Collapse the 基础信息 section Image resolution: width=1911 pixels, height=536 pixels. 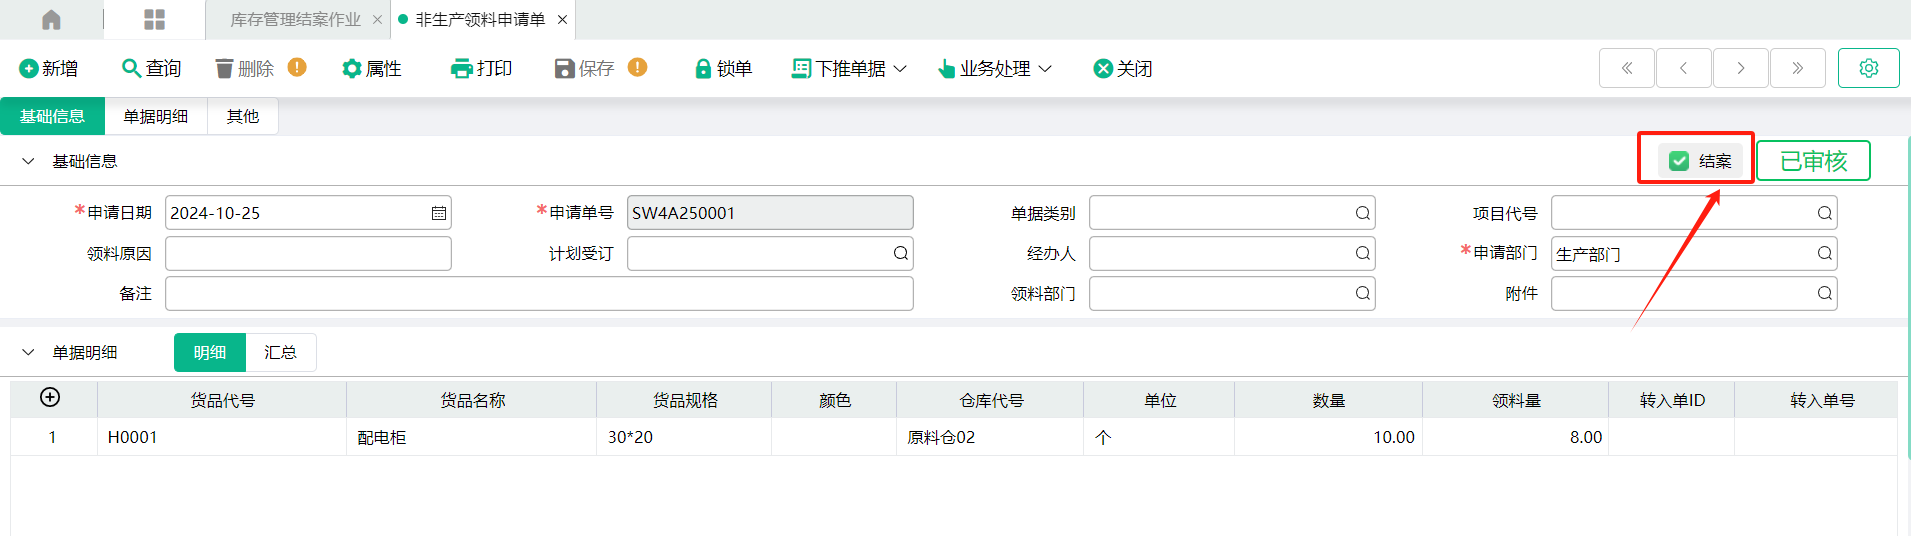(x=28, y=161)
